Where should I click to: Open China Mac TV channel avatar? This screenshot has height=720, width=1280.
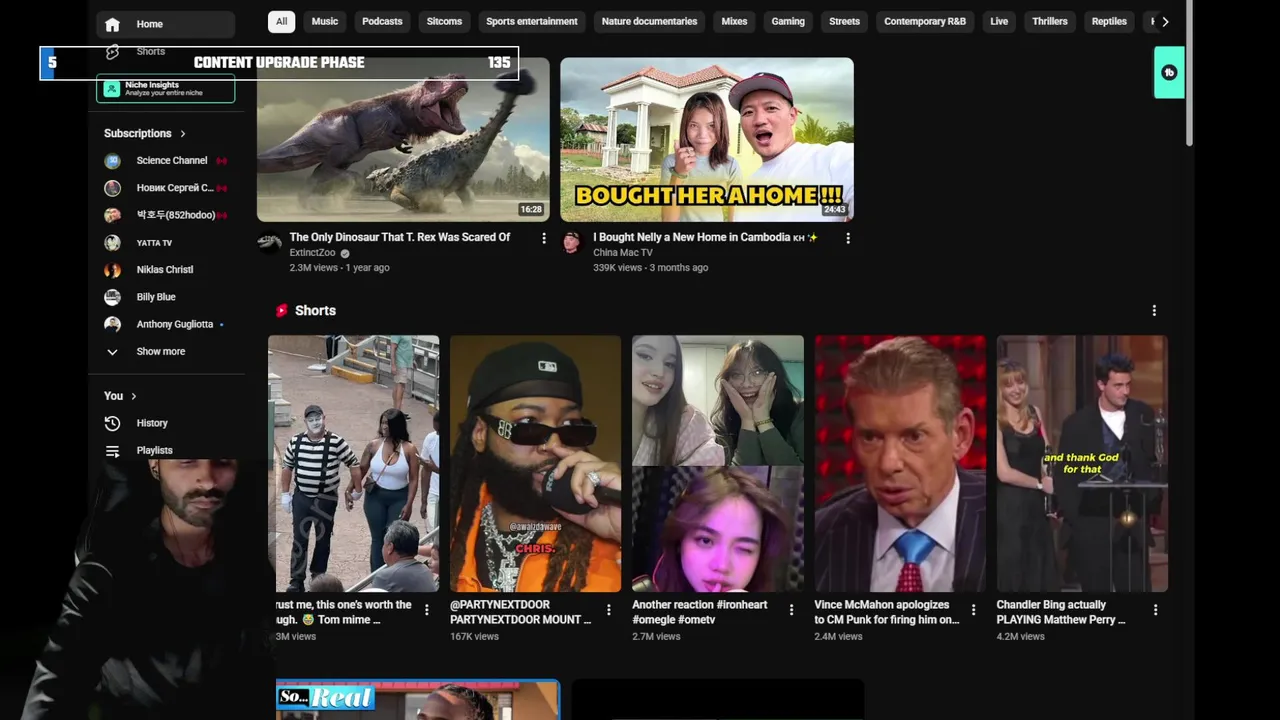(x=572, y=243)
